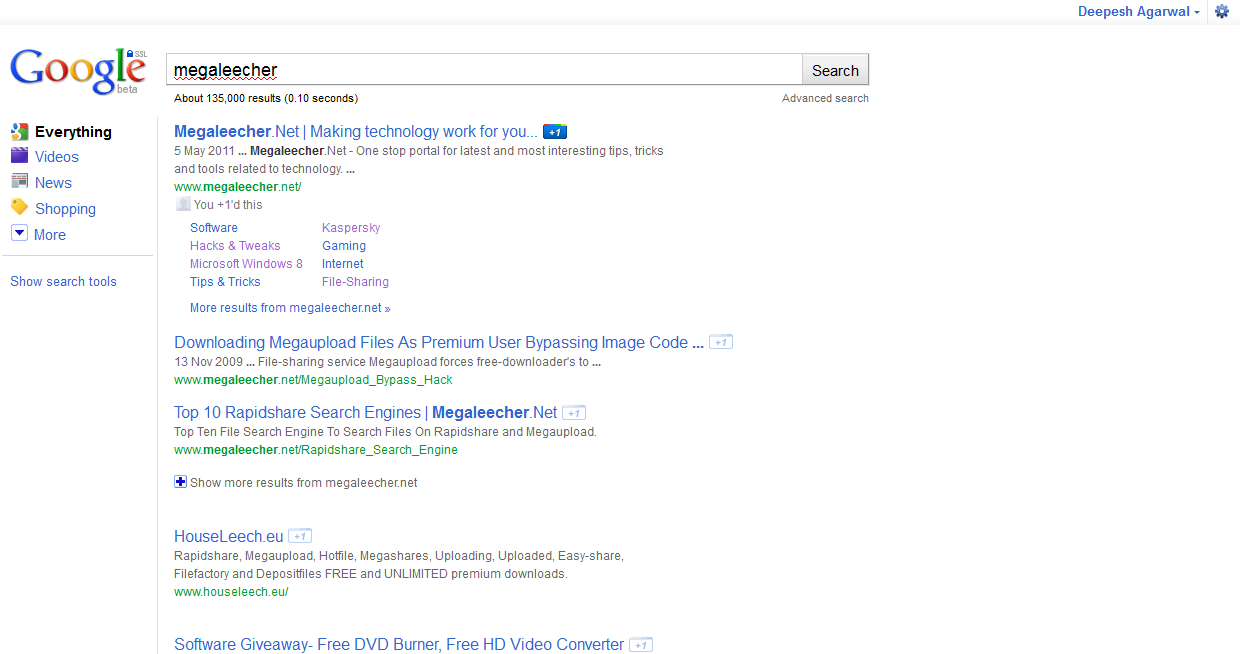Open the Microsoft Windows 8 sitelink
This screenshot has height=654, width=1240.
click(246, 263)
